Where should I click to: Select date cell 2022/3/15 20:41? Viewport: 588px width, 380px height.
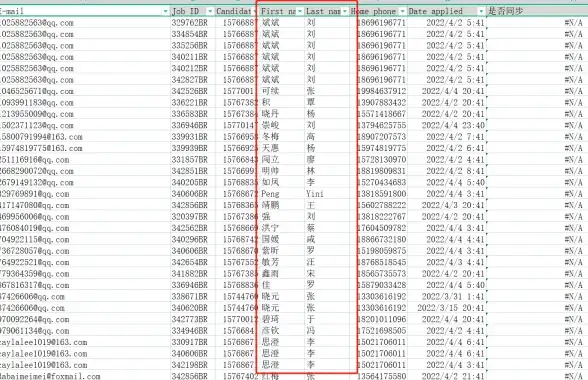[451, 308]
